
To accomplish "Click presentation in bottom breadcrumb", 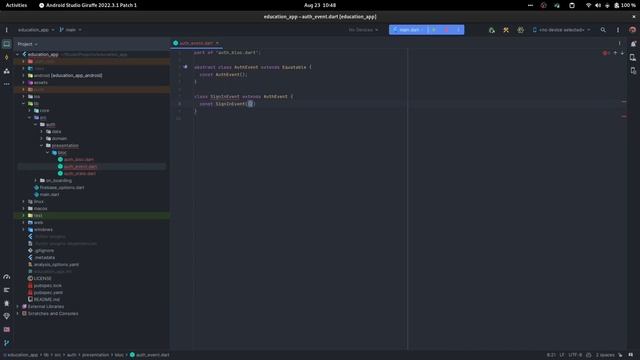I will pos(96,355).
